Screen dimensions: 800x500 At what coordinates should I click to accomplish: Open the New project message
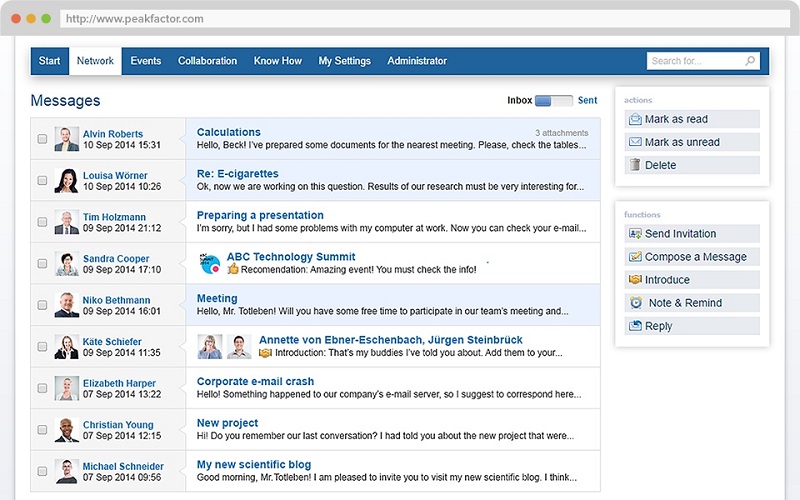[x=228, y=423]
